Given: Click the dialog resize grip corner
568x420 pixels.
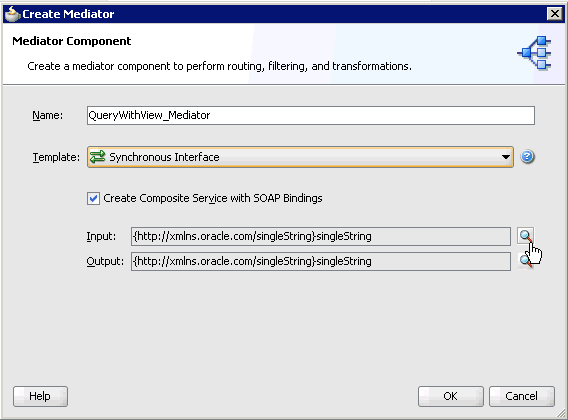Looking at the screenshot, I should pos(561,413).
